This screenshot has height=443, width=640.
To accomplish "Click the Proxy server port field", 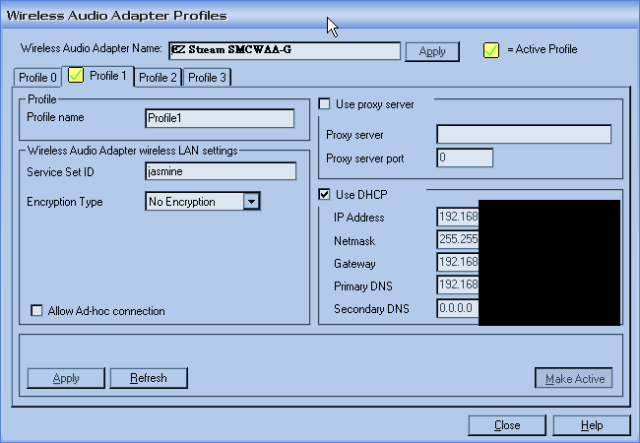I will click(464, 158).
